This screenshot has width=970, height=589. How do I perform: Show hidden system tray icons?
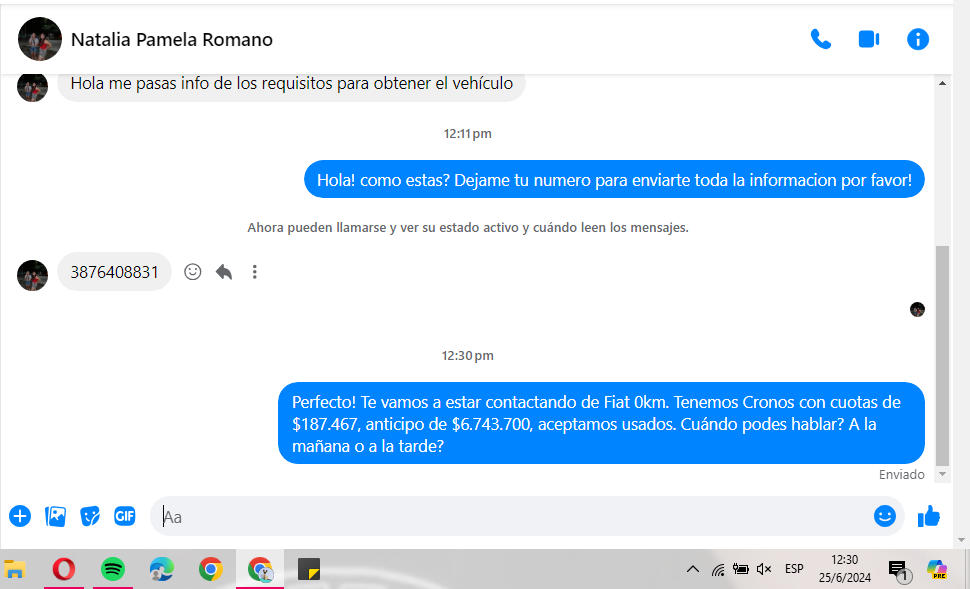pos(692,569)
